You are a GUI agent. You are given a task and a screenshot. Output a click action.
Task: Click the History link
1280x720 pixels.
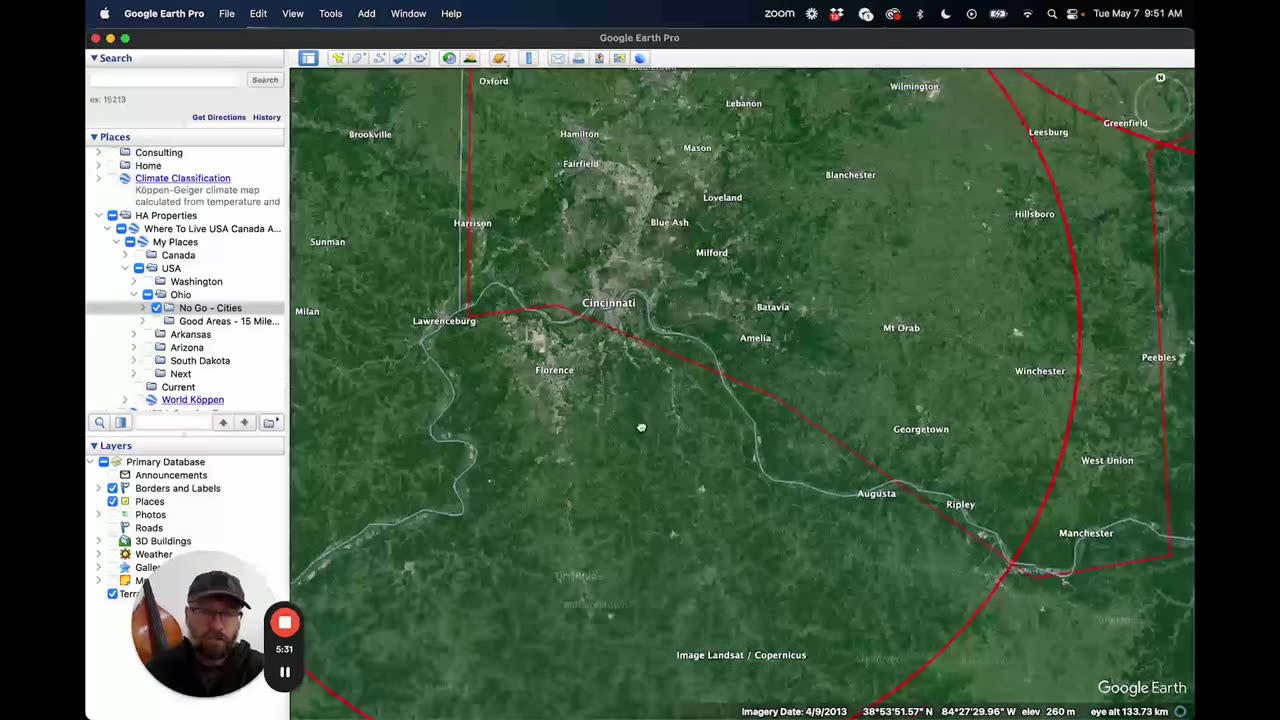(x=267, y=117)
